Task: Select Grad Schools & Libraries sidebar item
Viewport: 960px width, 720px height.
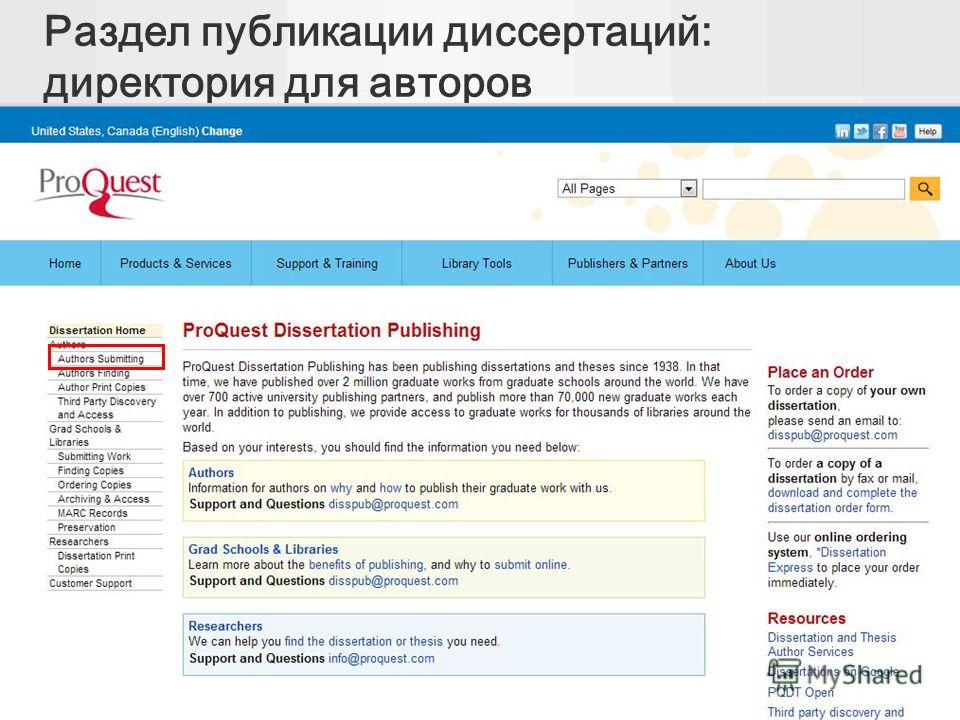Action: (85, 435)
